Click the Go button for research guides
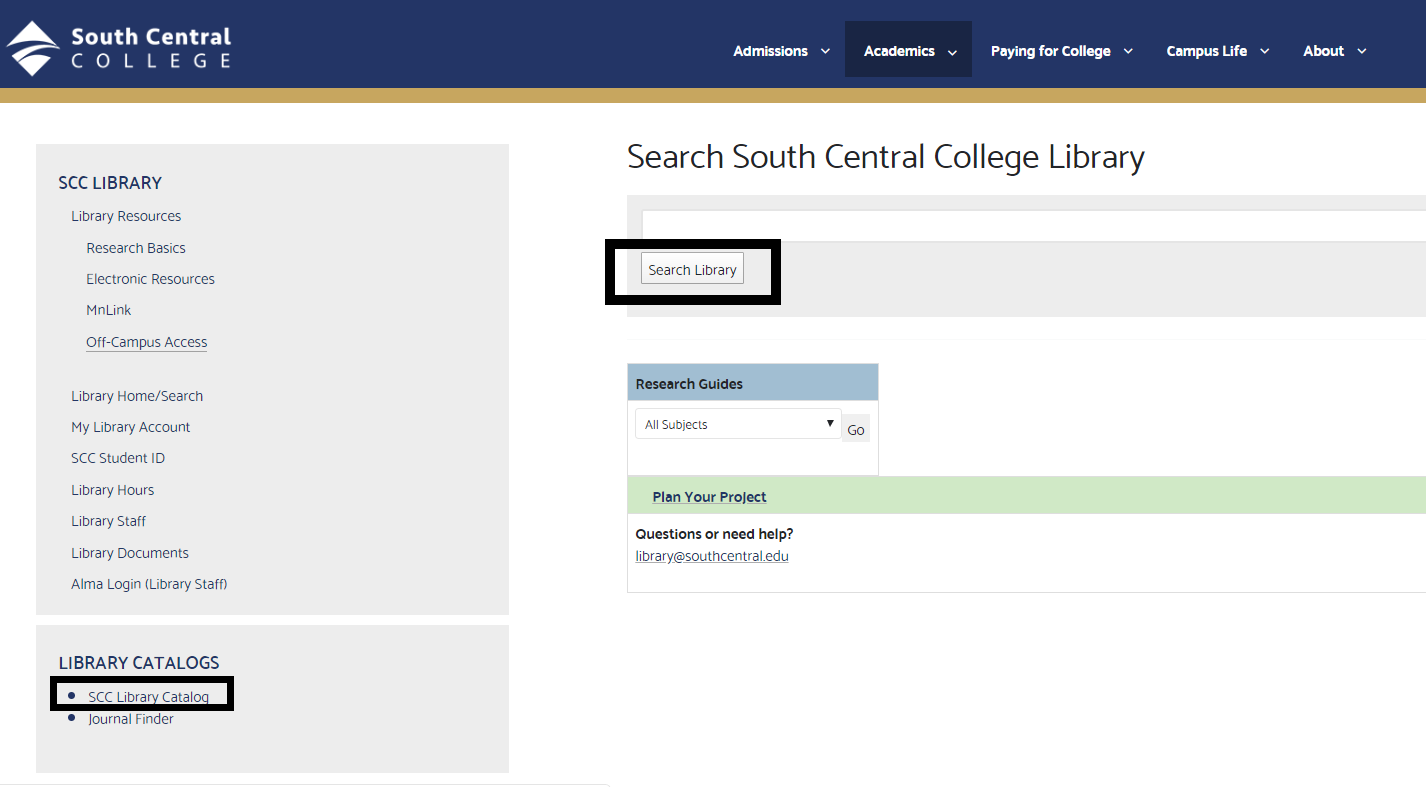The width and height of the screenshot is (1426, 787). click(856, 429)
